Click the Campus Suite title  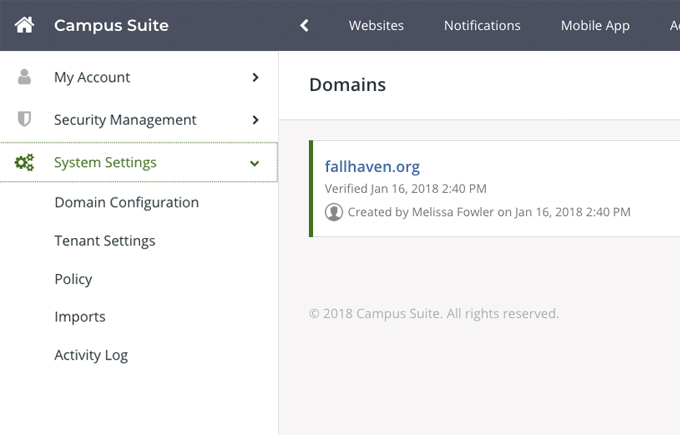[111, 26]
